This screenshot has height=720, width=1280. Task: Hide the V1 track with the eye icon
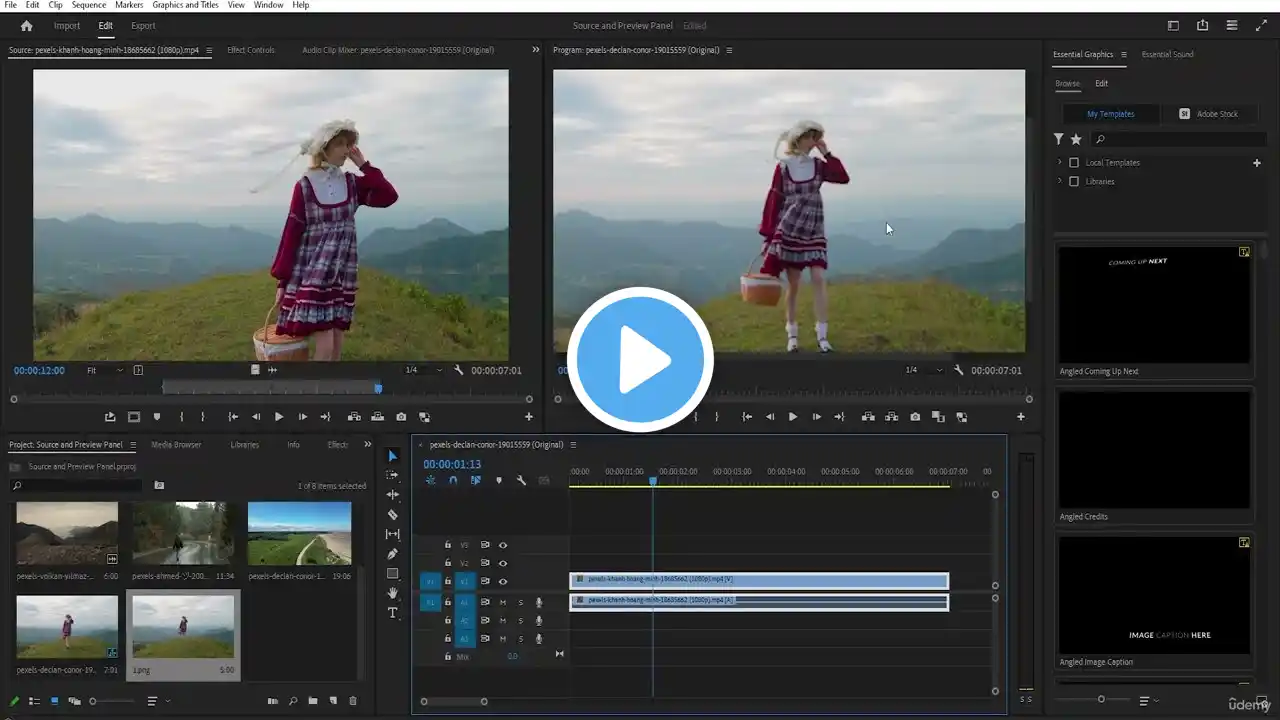click(503, 581)
